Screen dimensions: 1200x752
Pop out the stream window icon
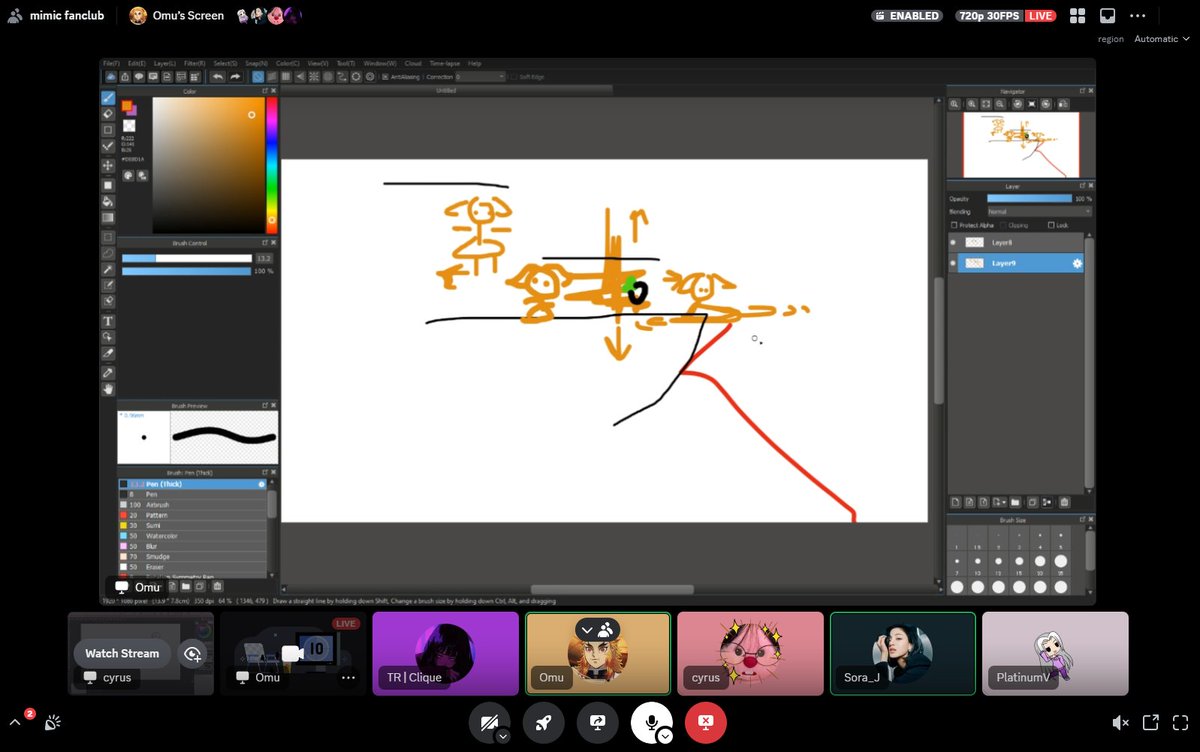(1150, 722)
